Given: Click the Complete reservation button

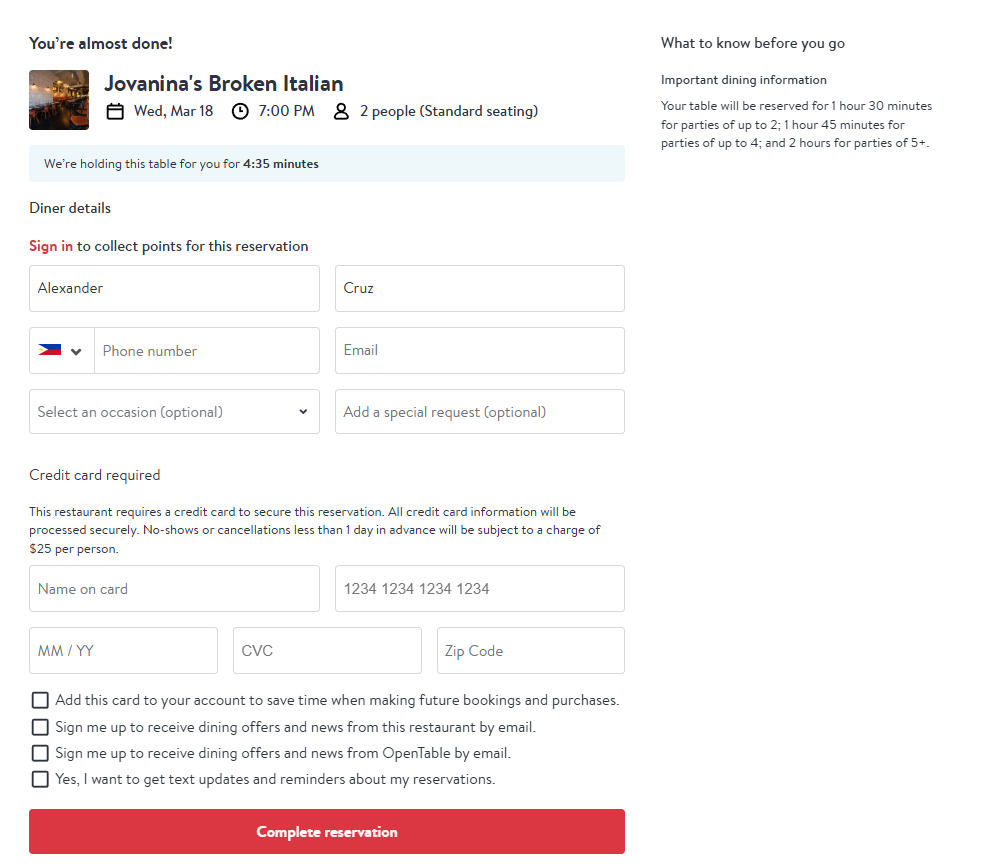Looking at the screenshot, I should 327,832.
